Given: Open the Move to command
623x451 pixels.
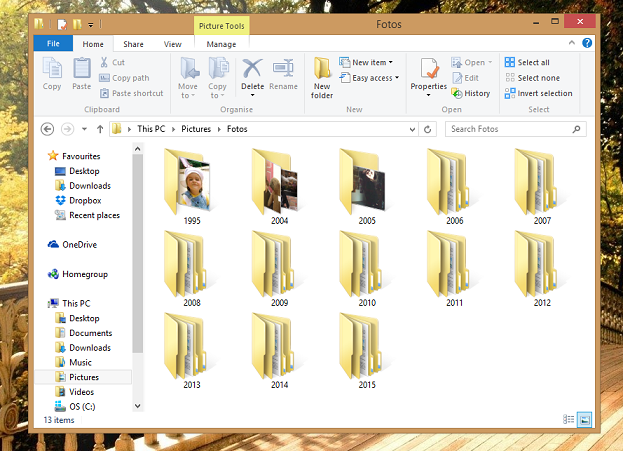Looking at the screenshot, I should coord(188,78).
